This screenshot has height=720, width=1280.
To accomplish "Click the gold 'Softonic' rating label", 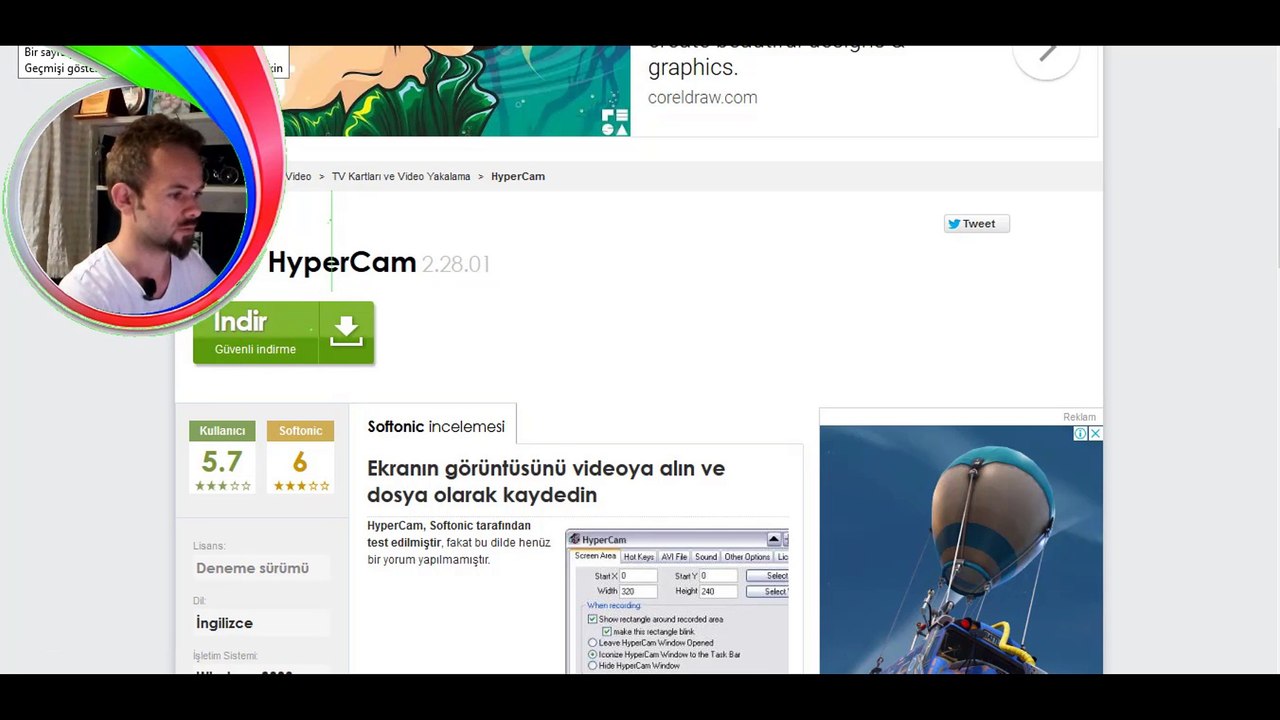I will (x=300, y=431).
